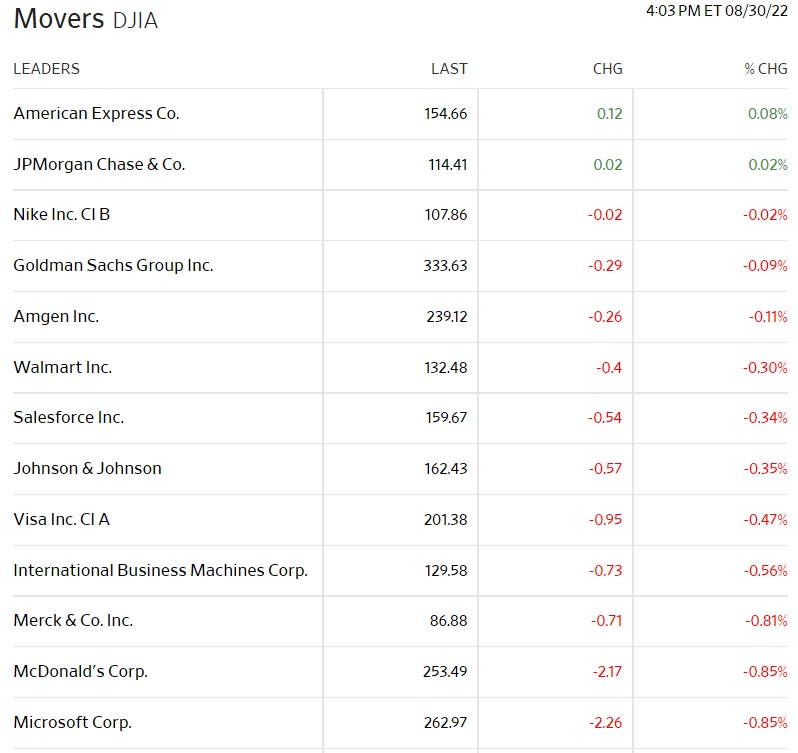Select Merck last price 86.88

click(448, 621)
